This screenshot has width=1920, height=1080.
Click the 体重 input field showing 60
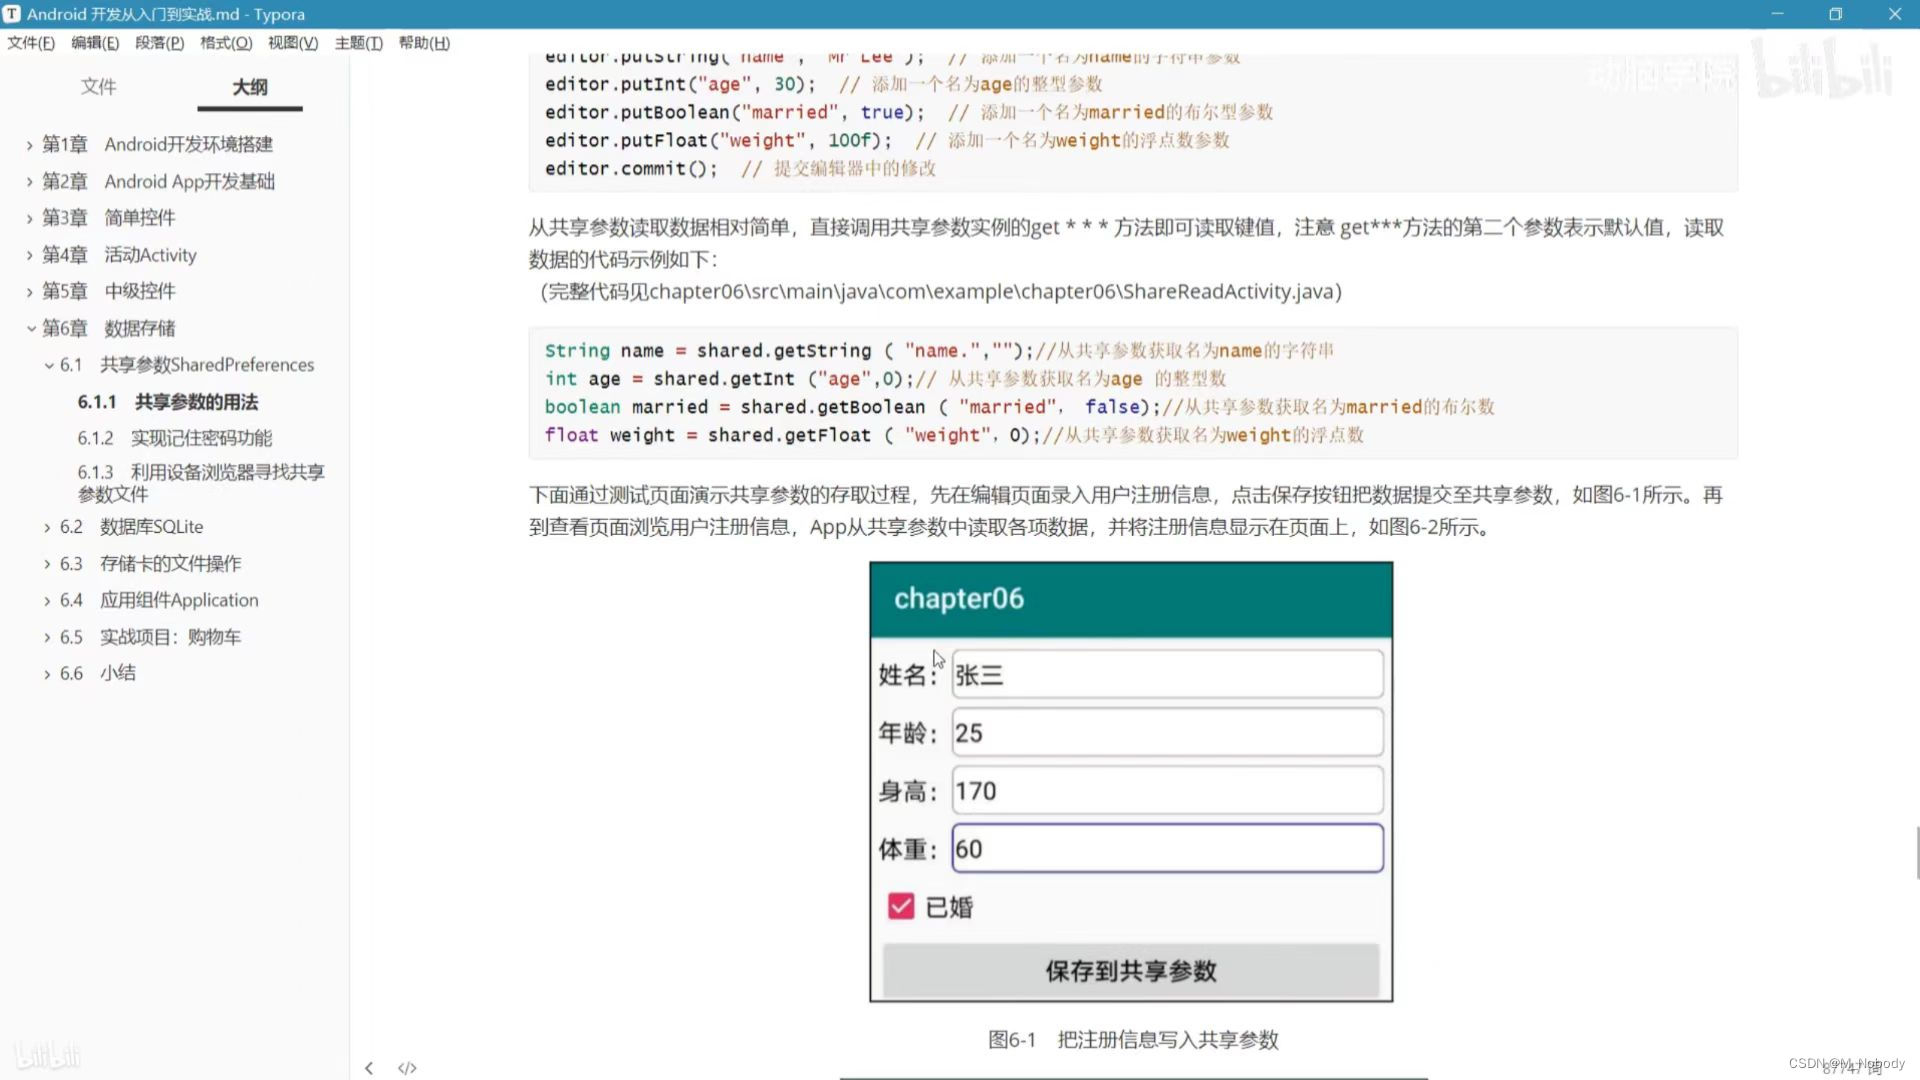pyautogui.click(x=1166, y=848)
